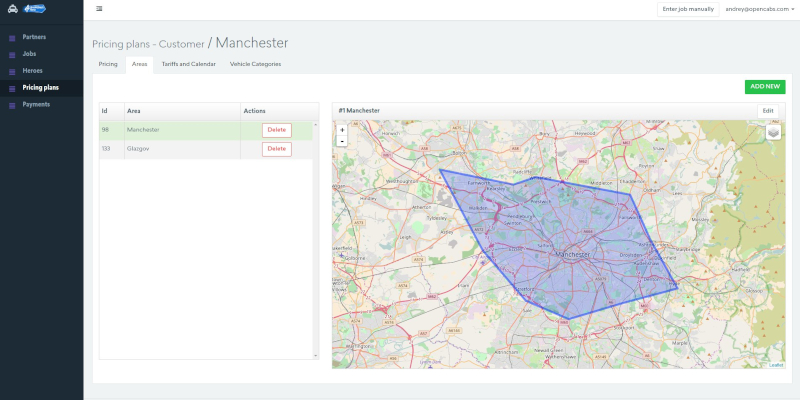Delete the Glazgov area row
The height and width of the screenshot is (400, 800).
pos(277,149)
